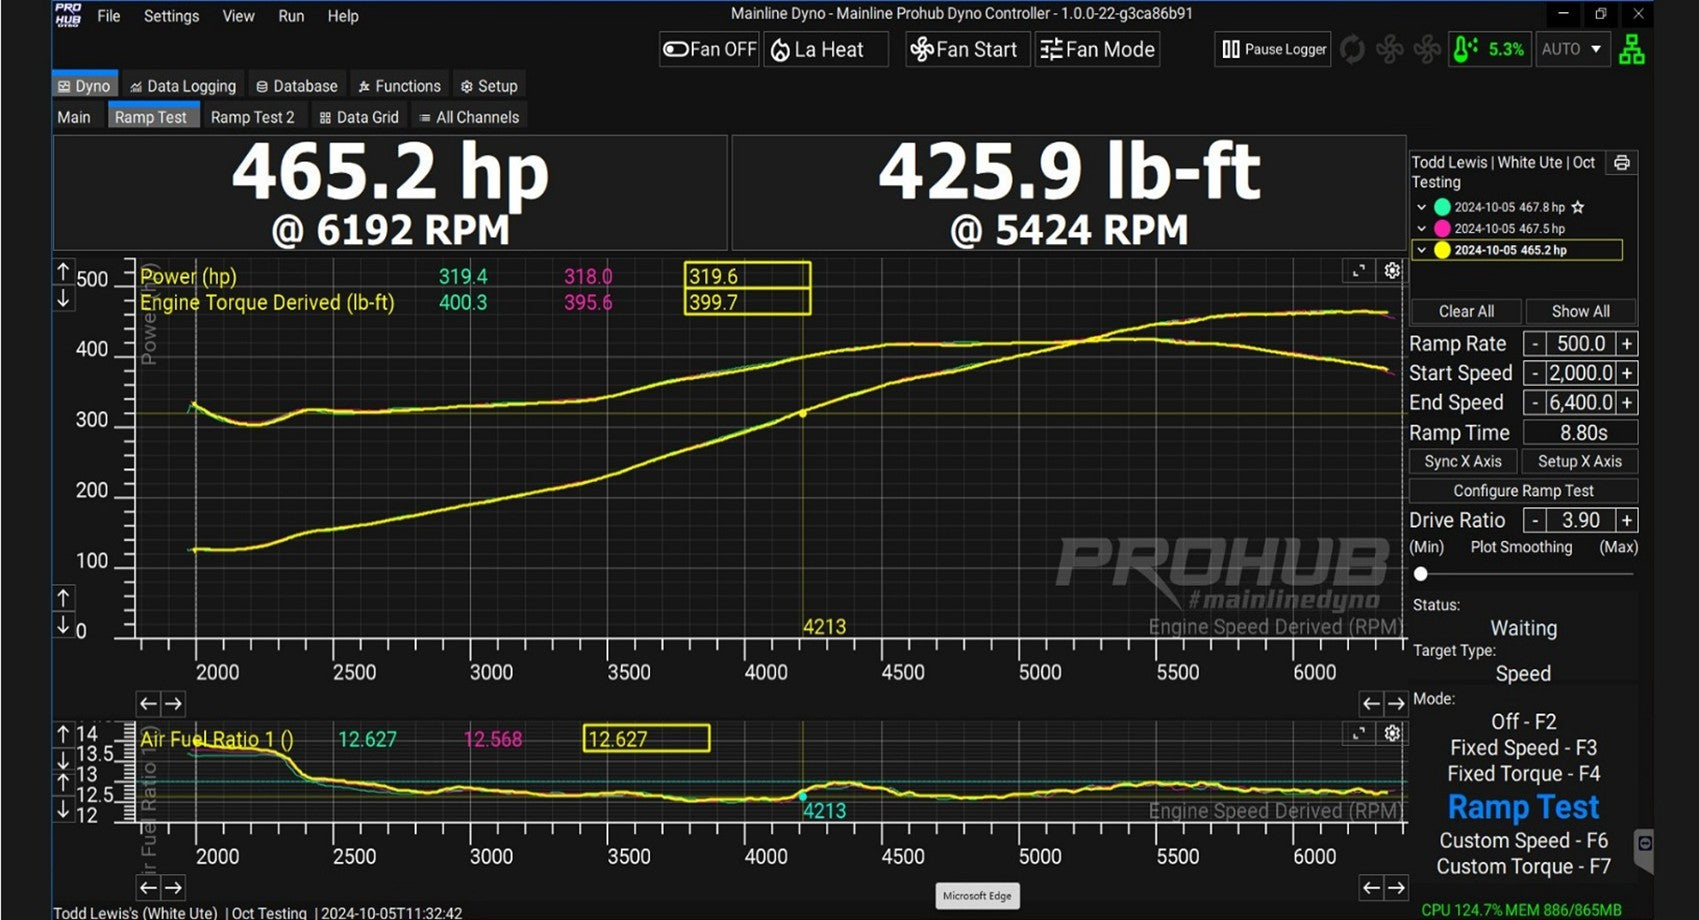Screen dimensions: 1699x920
Task: Increase Ramp Rate with plus button
Action: [1627, 344]
